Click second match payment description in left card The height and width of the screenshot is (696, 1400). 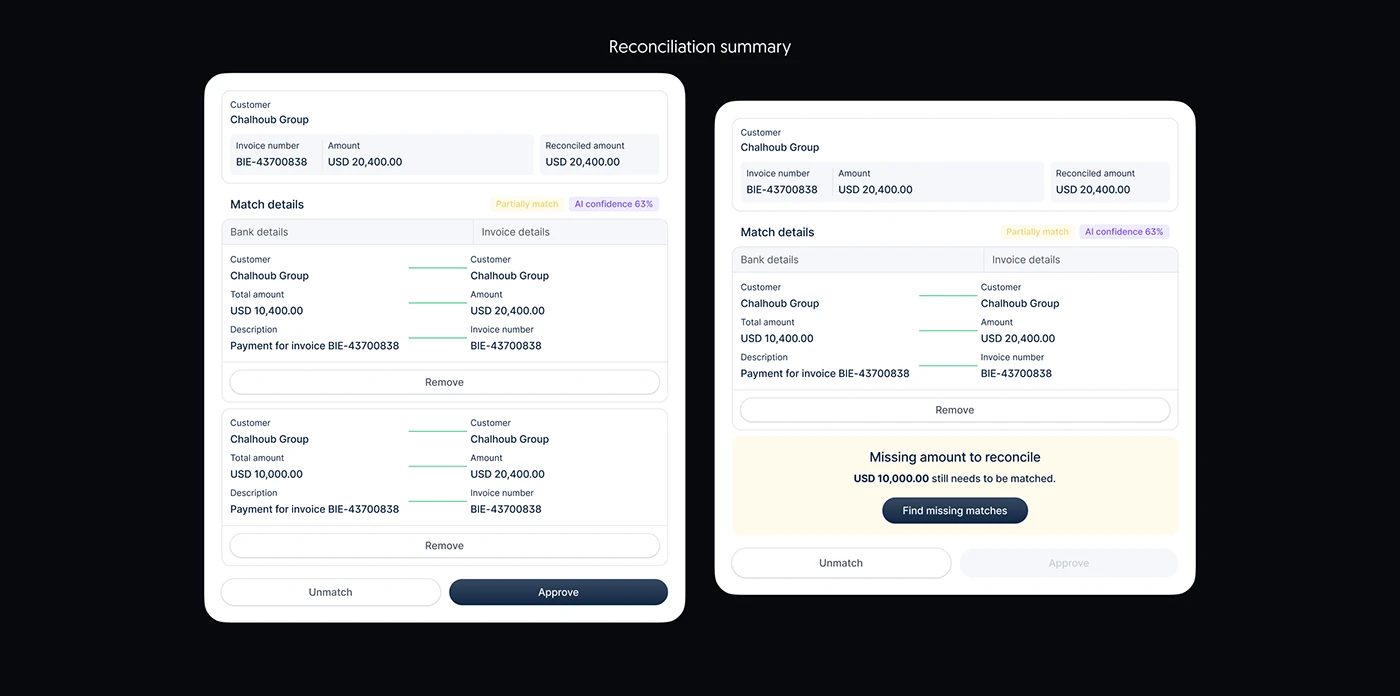click(314, 510)
